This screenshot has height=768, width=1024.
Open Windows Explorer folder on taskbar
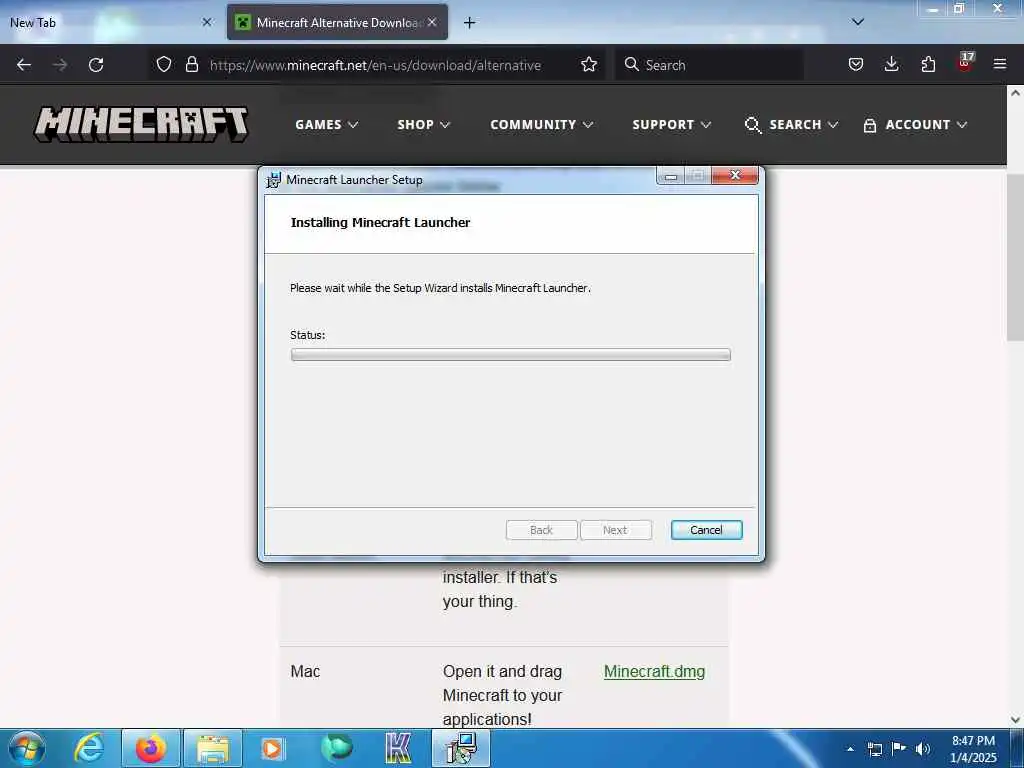pyautogui.click(x=213, y=748)
